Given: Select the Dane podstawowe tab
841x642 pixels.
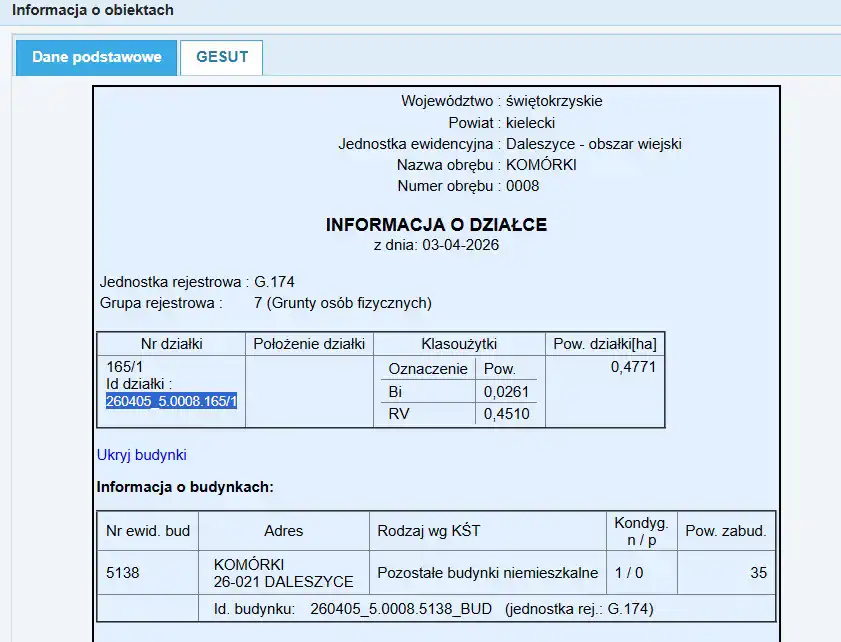Looking at the screenshot, I should point(97,57).
